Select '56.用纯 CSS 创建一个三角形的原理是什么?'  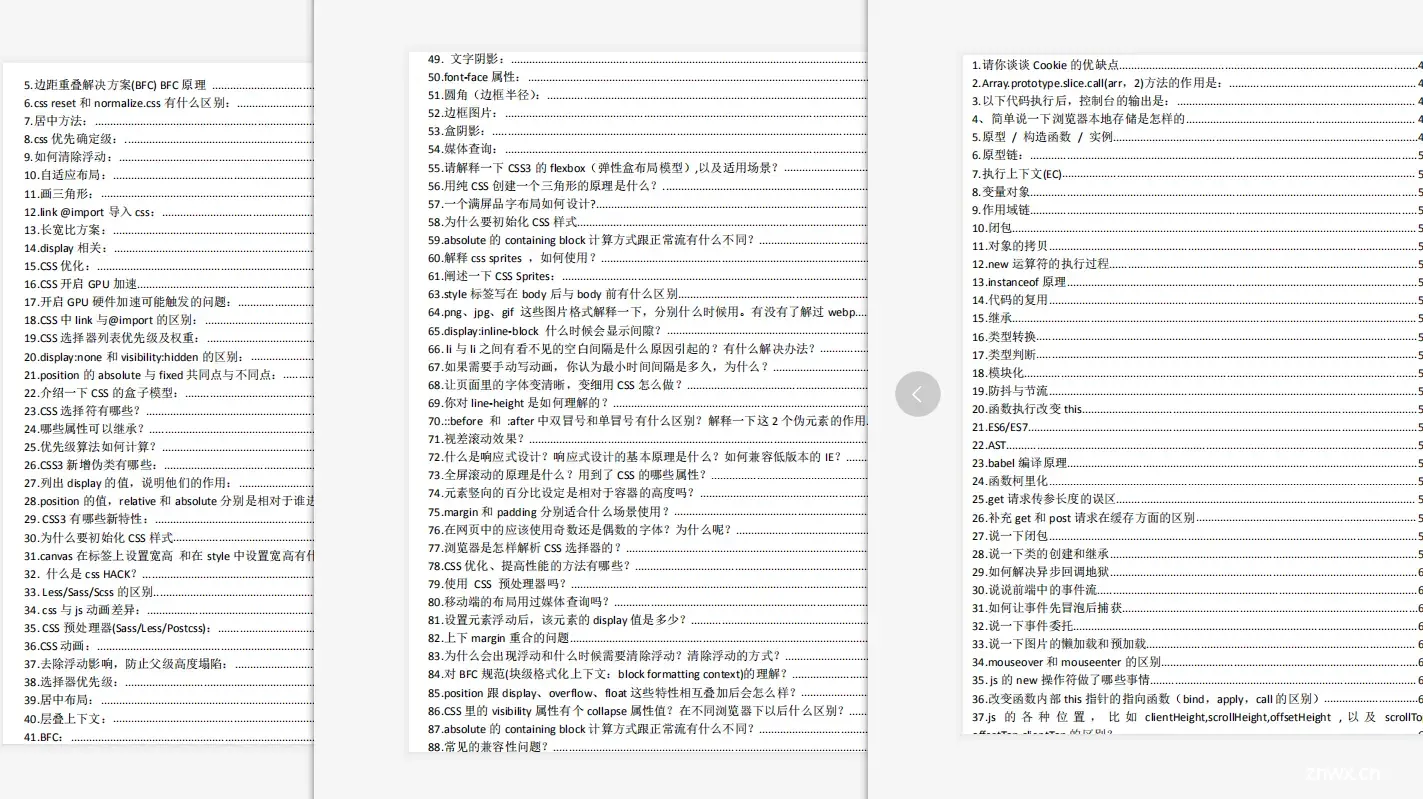coord(647,186)
